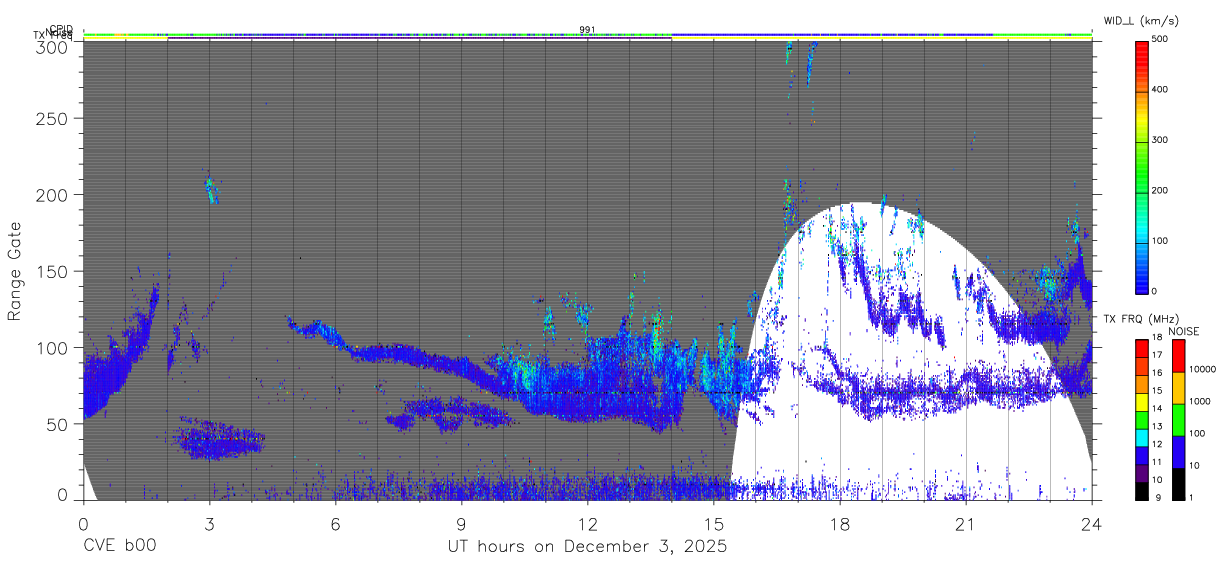This screenshot has width=1228, height=567.
Task: Click the 15 tick on UT hours axis
Action: pyautogui.click(x=714, y=523)
